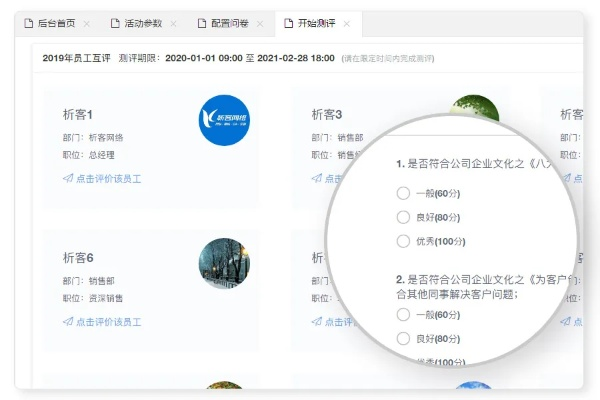Viewport: 600px width, 400px height.
Task: Select 良好(80分) for question 1
Action: coord(403,217)
